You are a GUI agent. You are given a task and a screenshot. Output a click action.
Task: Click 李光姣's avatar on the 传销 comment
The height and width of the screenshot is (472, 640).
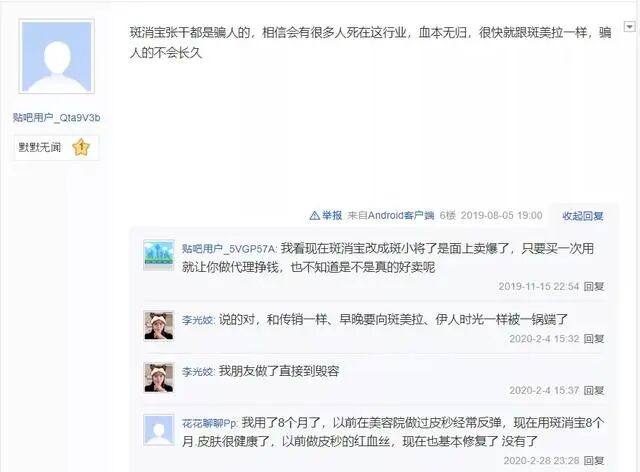click(159, 326)
